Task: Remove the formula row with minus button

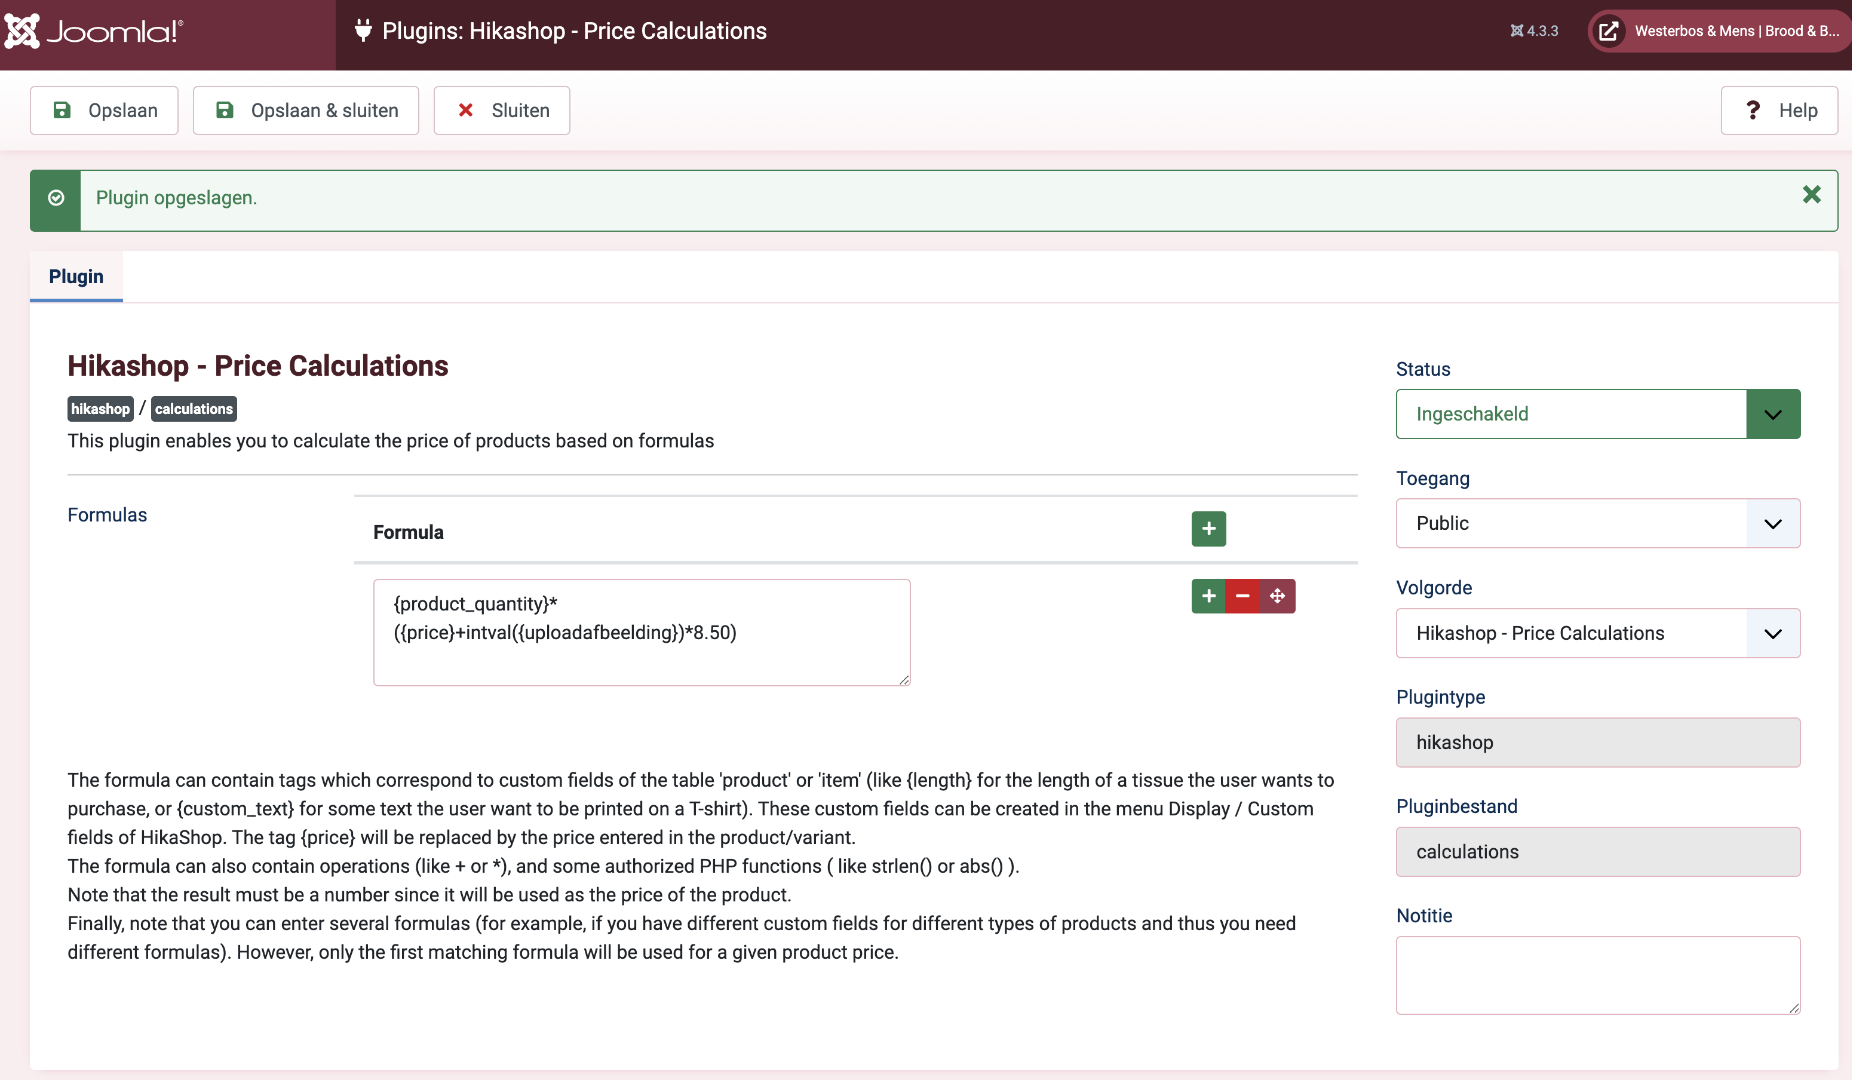Action: tap(1243, 596)
